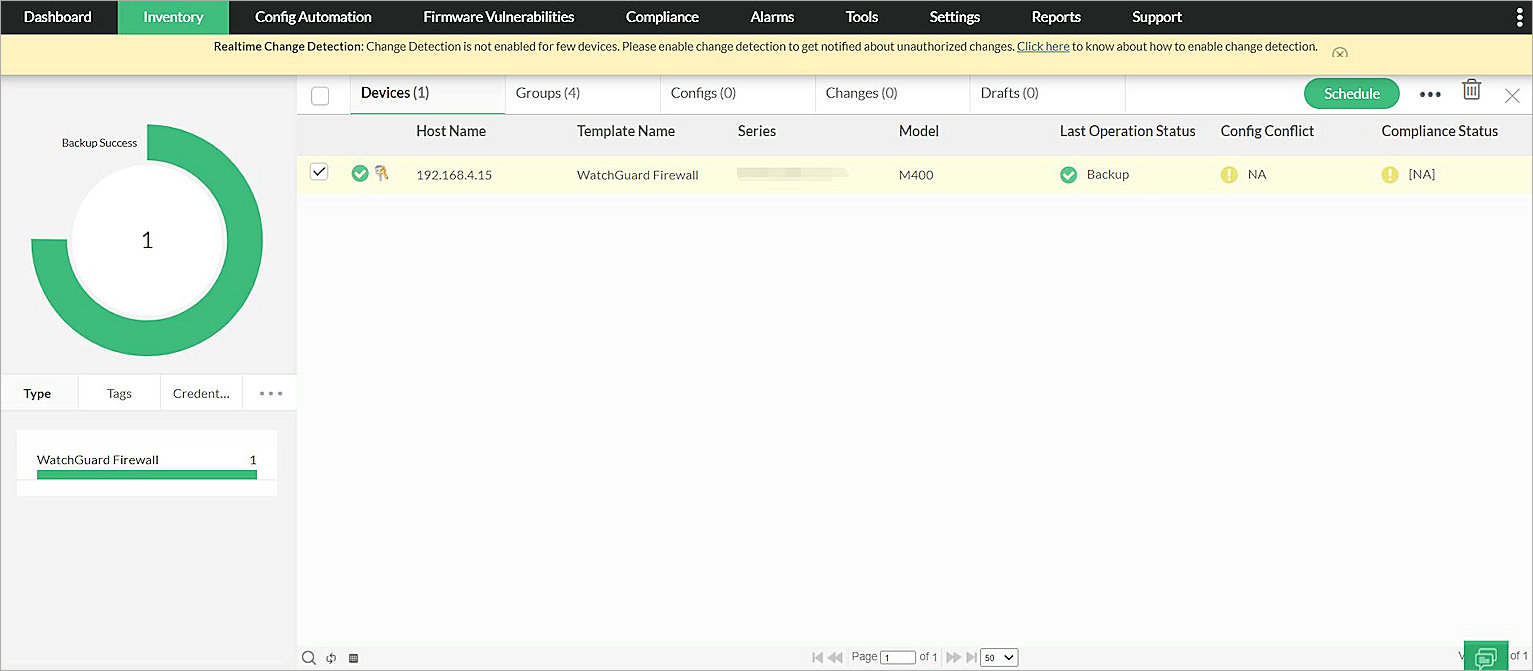Open the Config Automation menu
Image resolution: width=1533 pixels, height=671 pixels.
click(x=313, y=17)
